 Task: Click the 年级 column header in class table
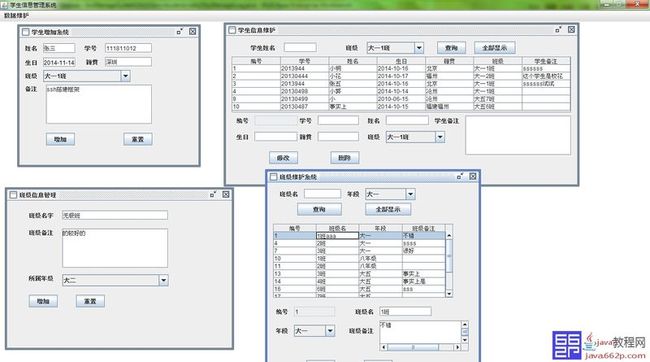pos(381,228)
